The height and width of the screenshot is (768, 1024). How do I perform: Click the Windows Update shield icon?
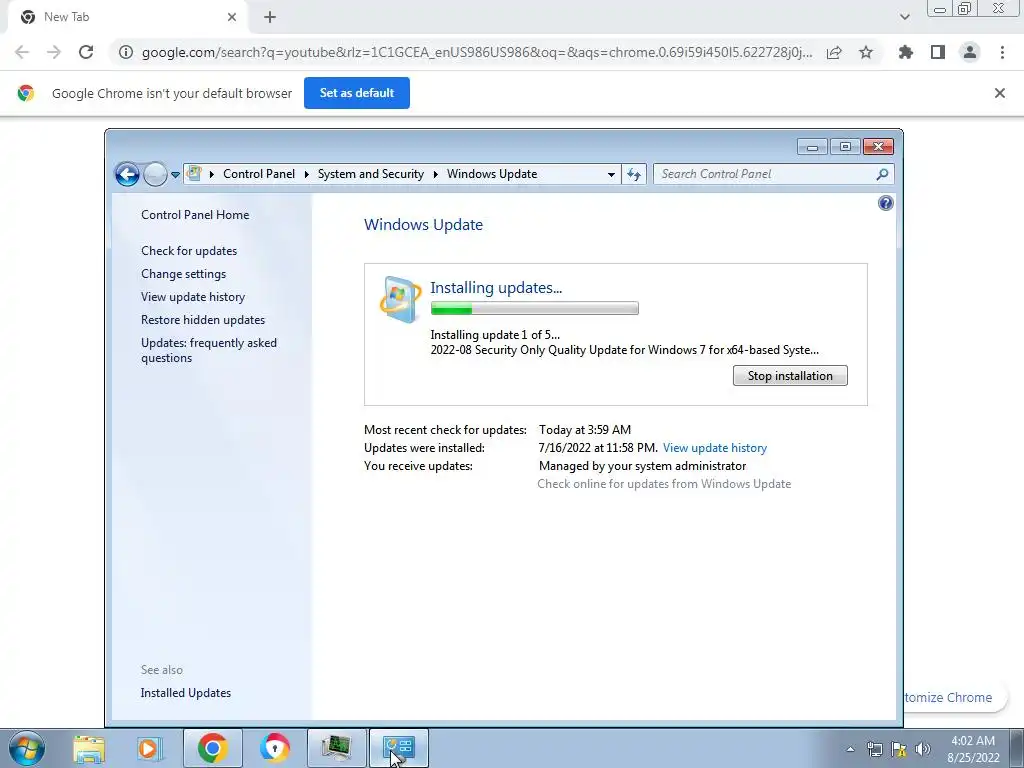[x=400, y=299]
